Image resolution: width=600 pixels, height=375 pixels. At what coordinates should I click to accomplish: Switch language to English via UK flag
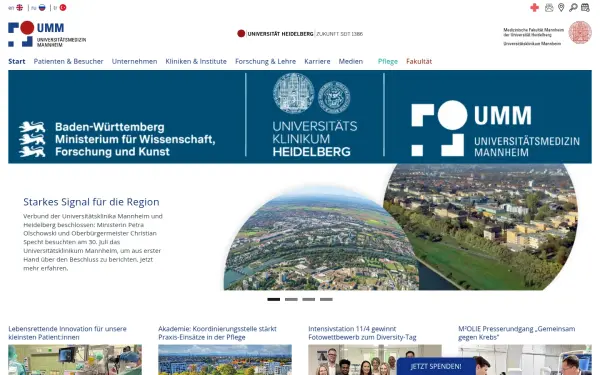(x=20, y=8)
